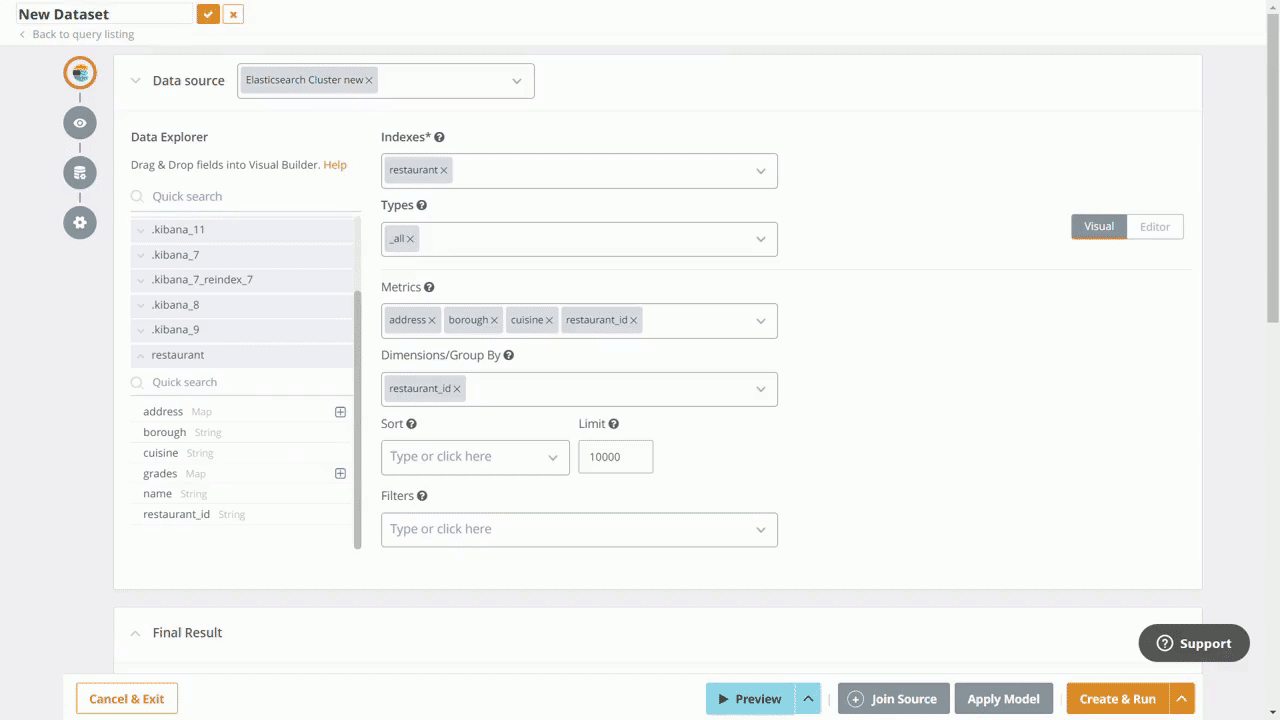The image size is (1280, 720).
Task: Click the Create & Run button
Action: coord(1117,699)
